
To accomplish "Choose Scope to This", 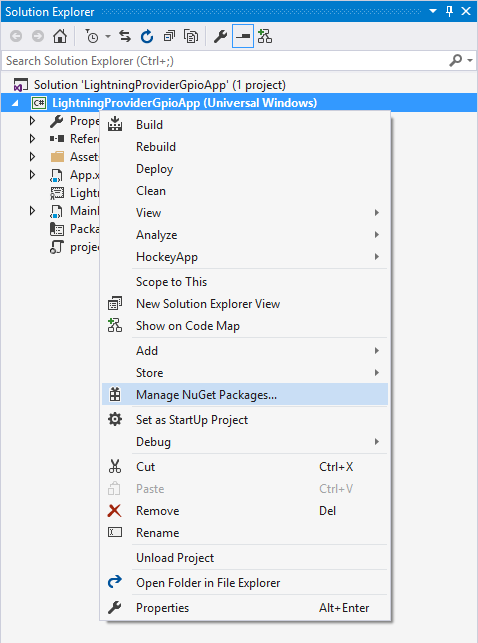I will pos(245,282).
